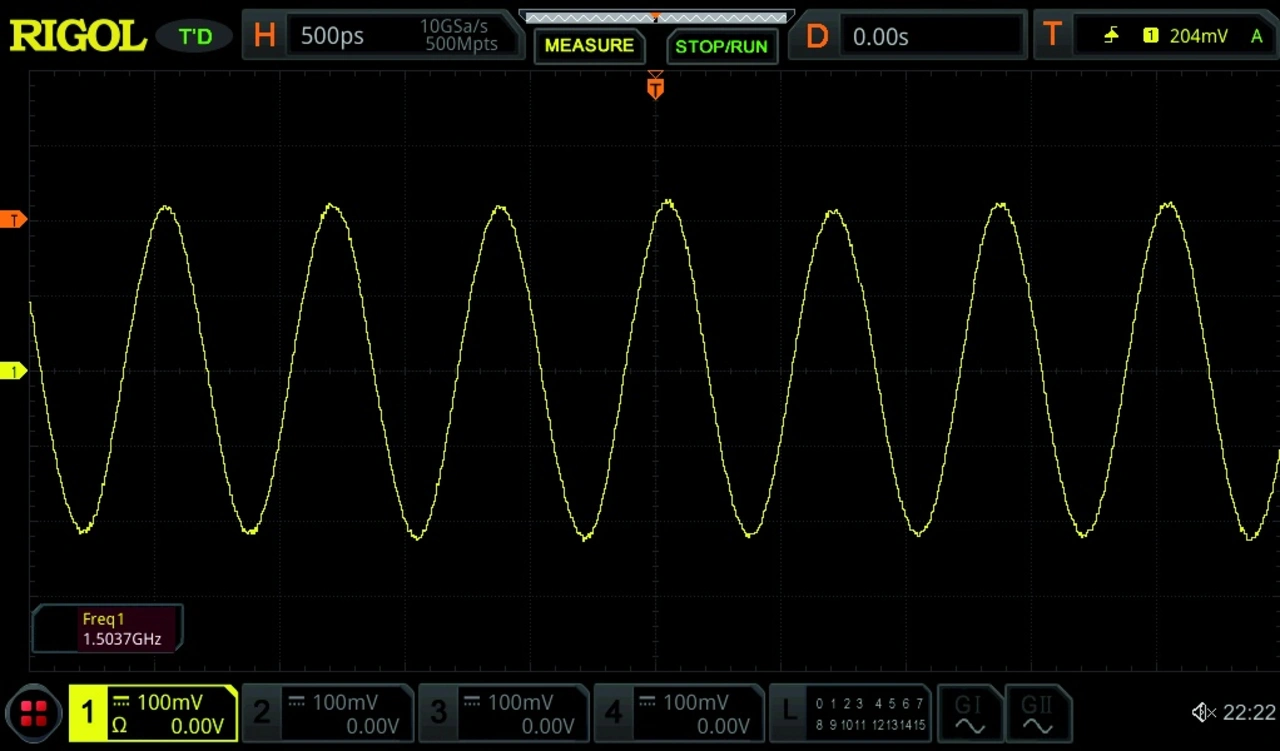Click the GII waveform generator icon
Screen dimensions: 1280x751
[1037, 714]
